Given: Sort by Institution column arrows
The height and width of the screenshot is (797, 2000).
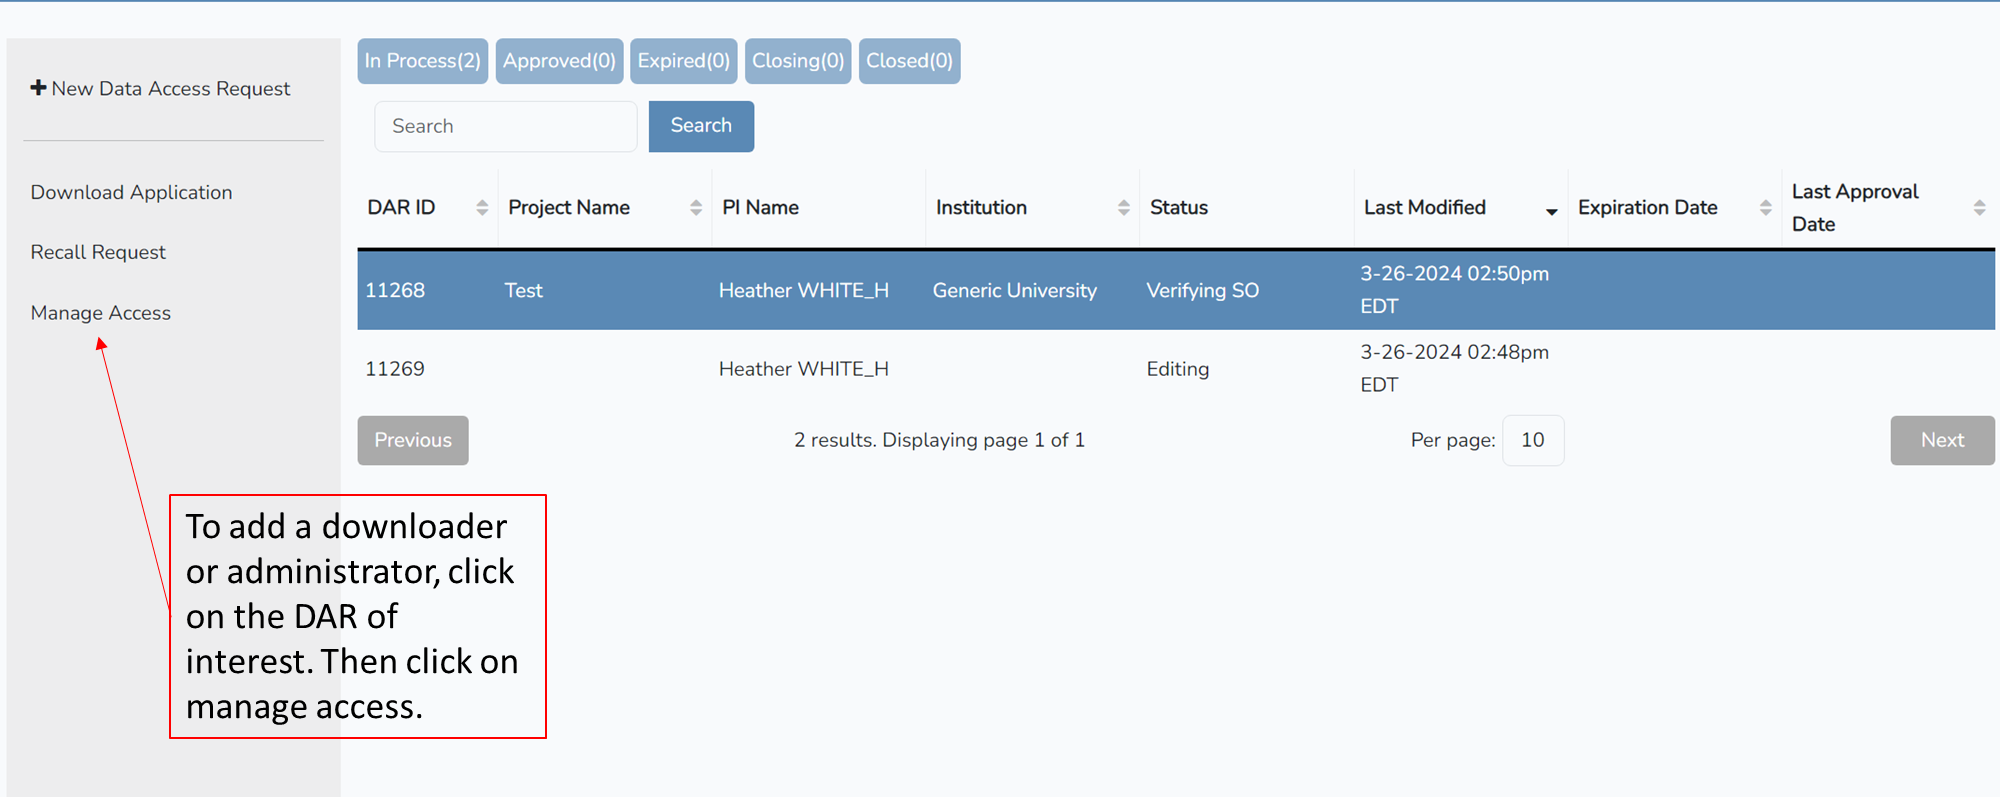Looking at the screenshot, I should [1123, 208].
